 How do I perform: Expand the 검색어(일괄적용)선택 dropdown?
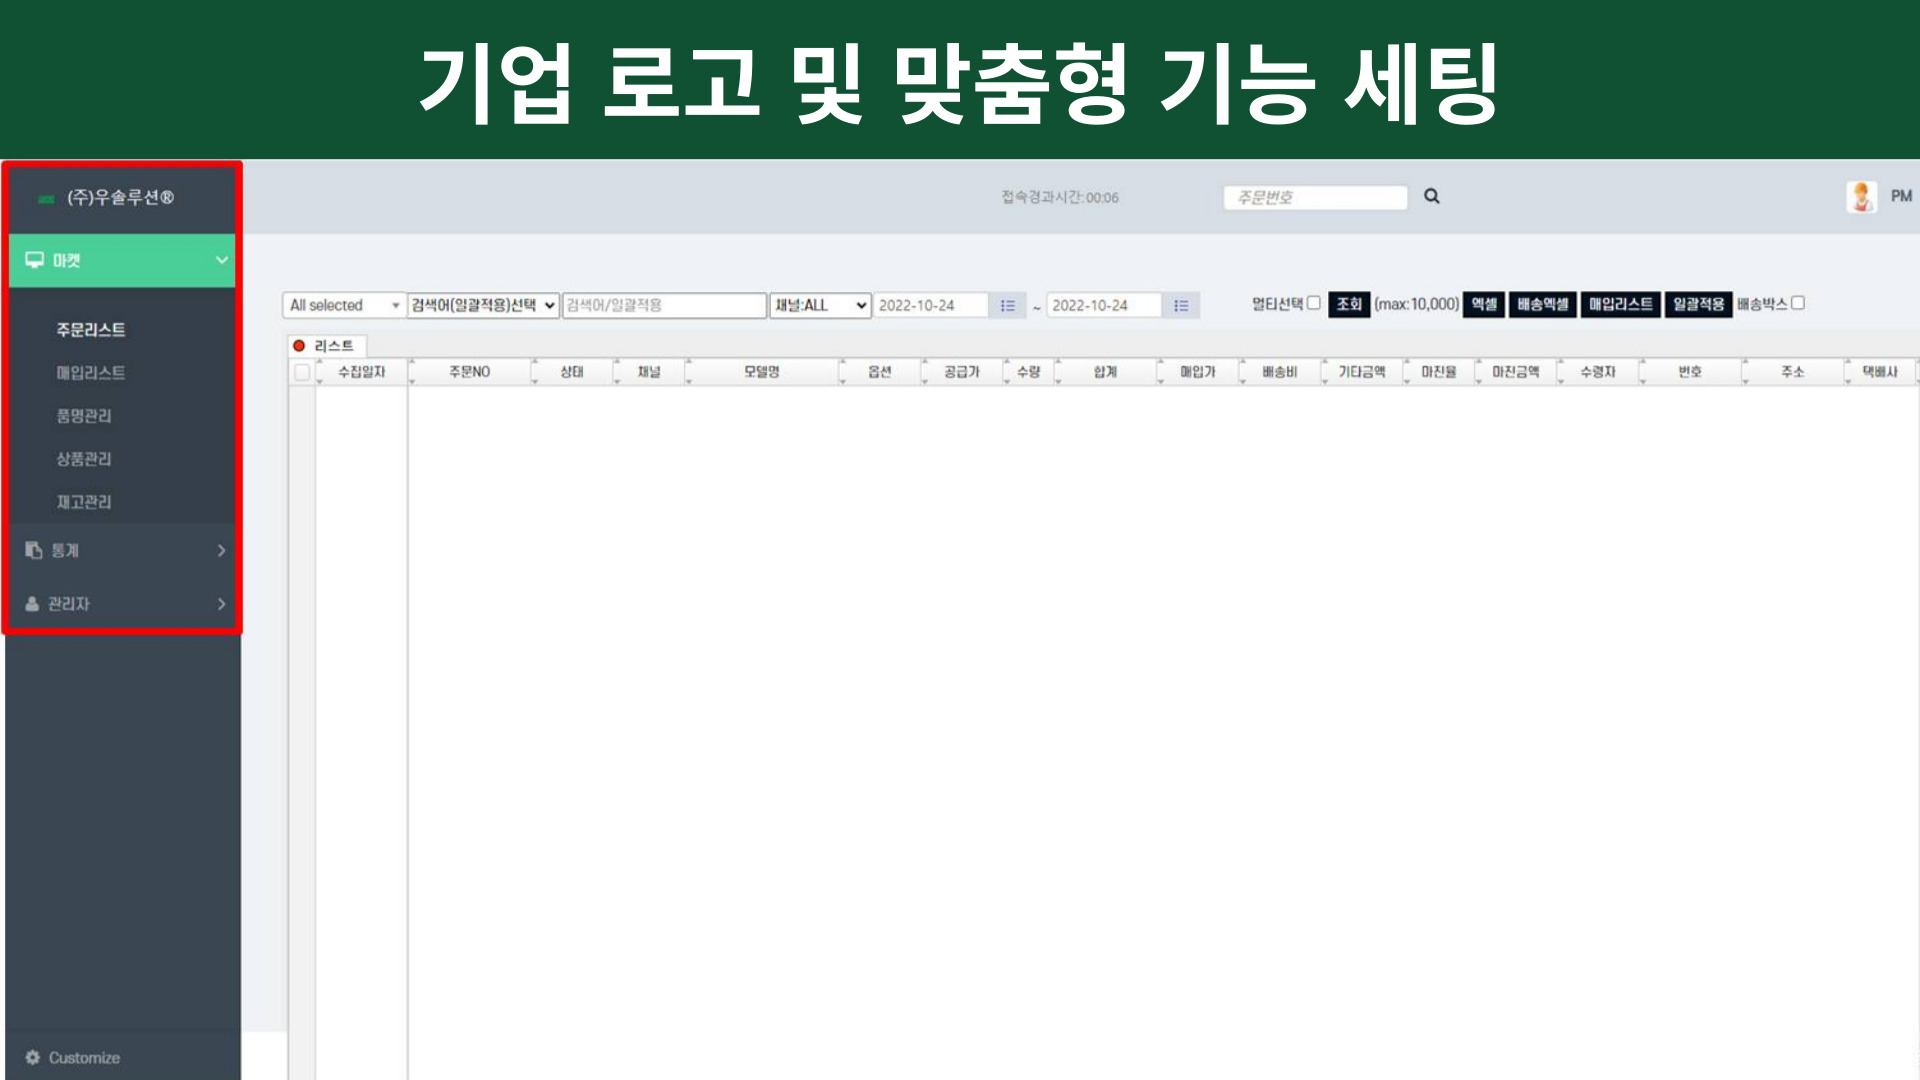pyautogui.click(x=483, y=305)
